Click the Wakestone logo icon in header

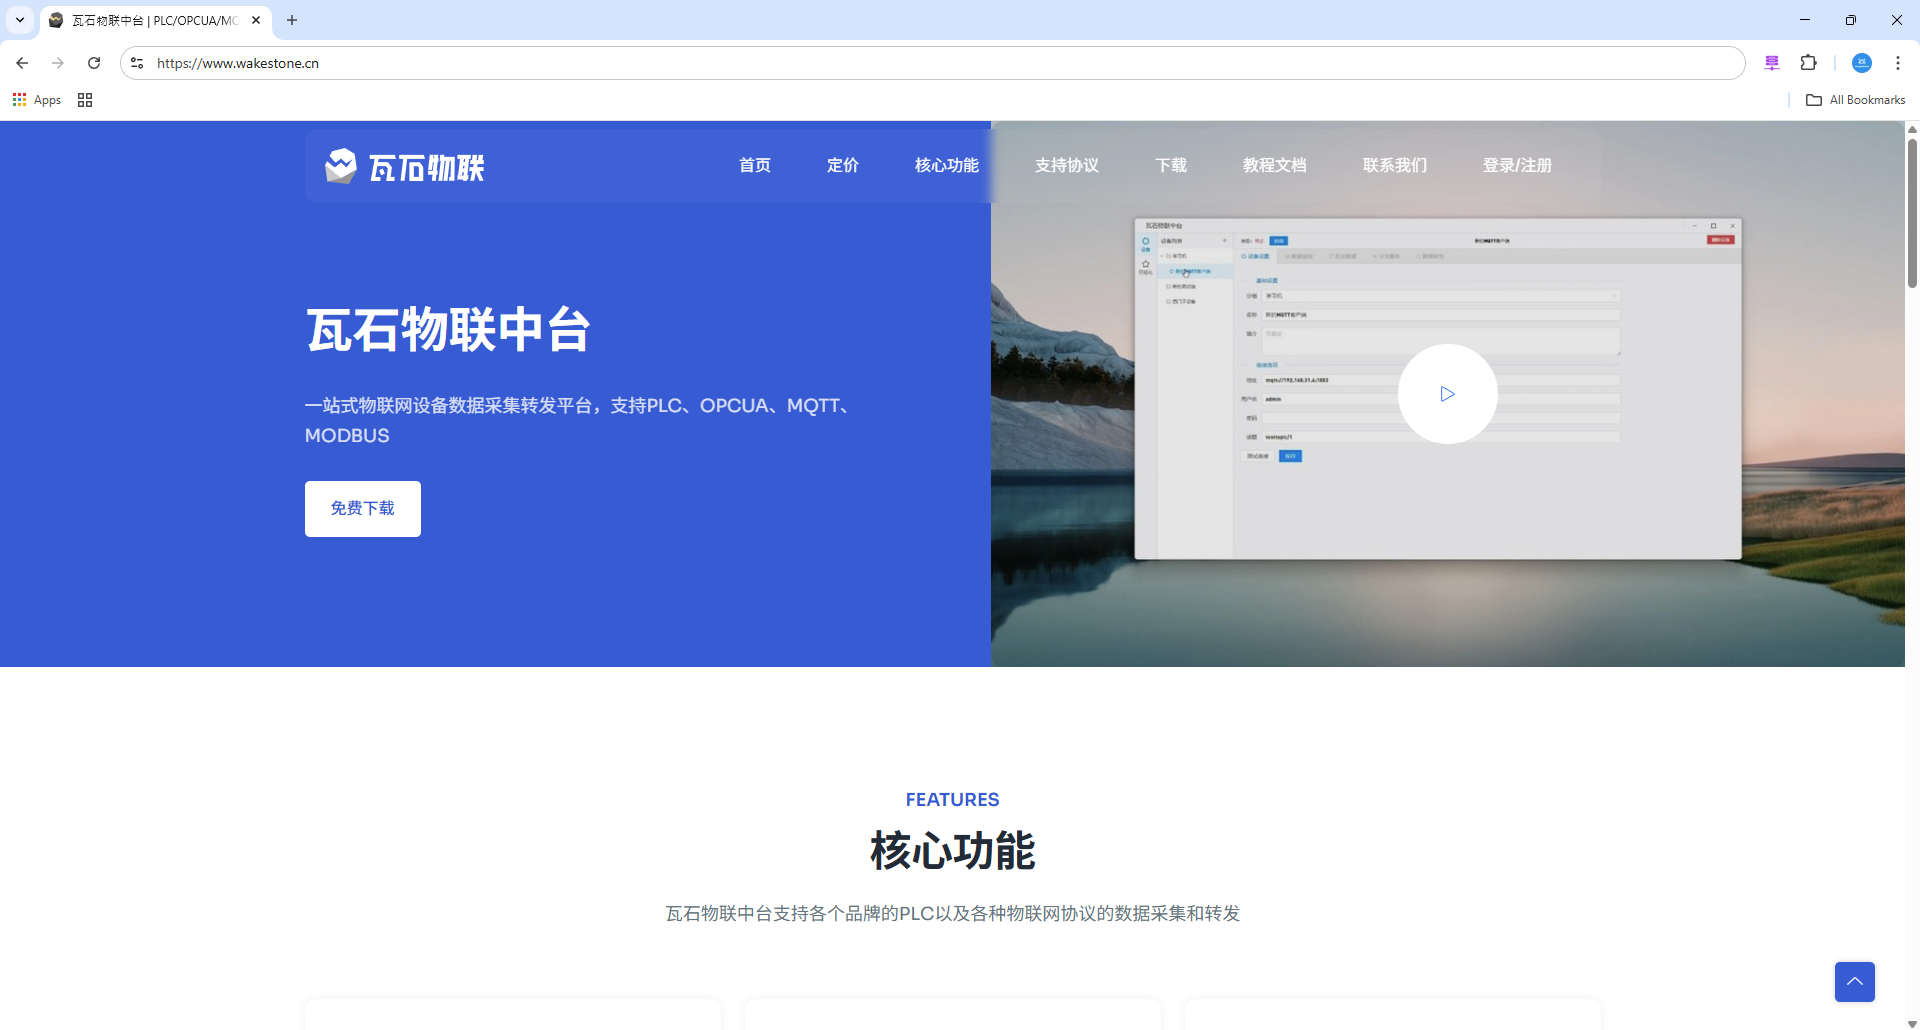click(341, 166)
